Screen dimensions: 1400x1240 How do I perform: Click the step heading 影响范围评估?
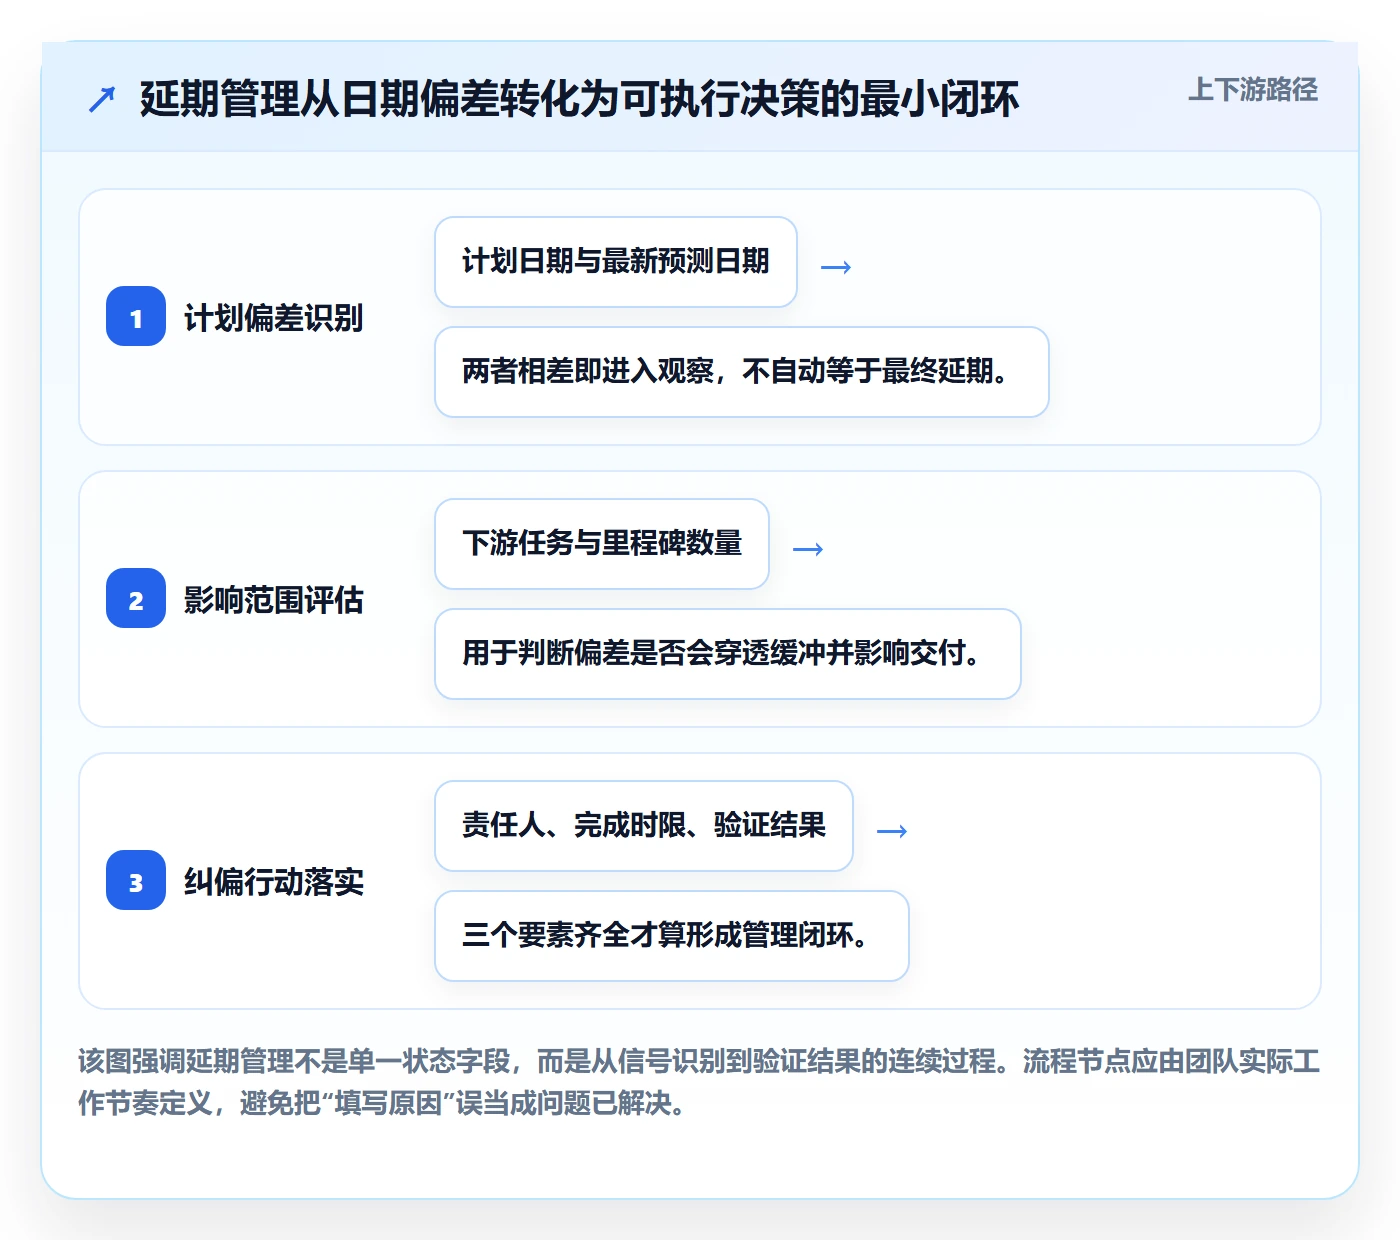[273, 600]
